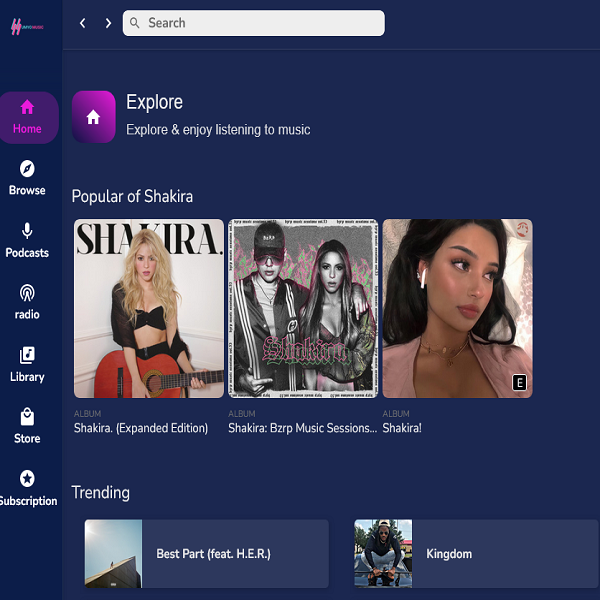Image resolution: width=600 pixels, height=600 pixels.
Task: Click the Browse compass icon
Action: 27,169
